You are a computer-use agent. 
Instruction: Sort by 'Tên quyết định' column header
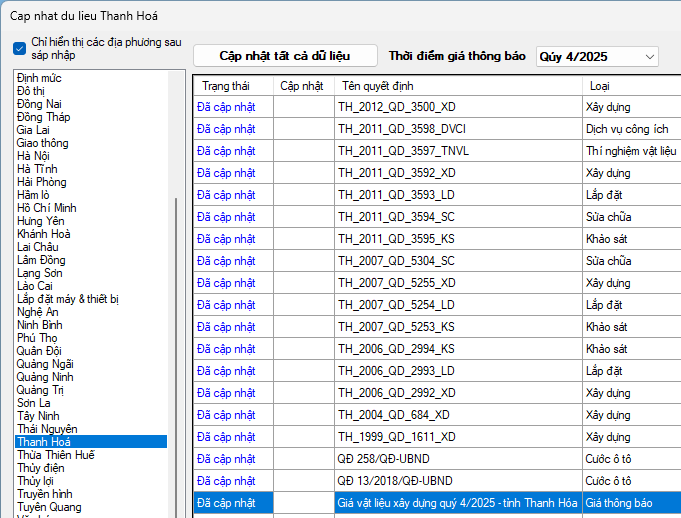378,86
